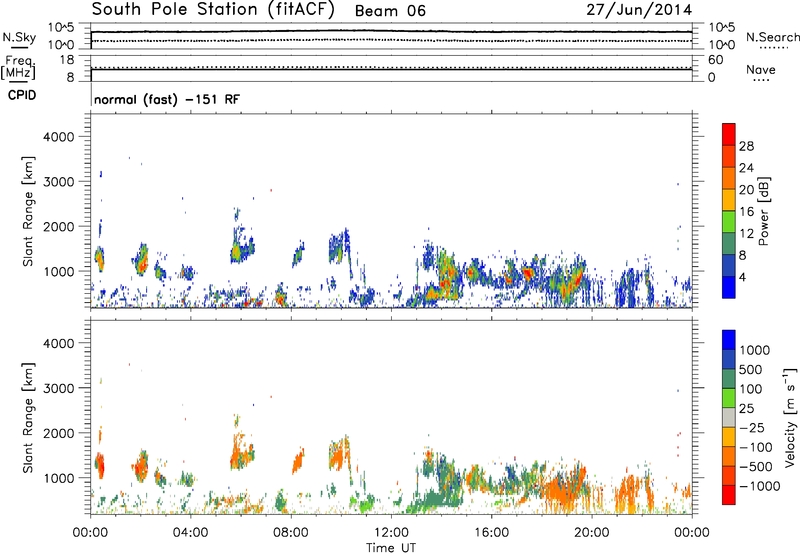Viewport: 800px width, 554px height.
Task: Click the '20:00' time tick label
Action: tap(591, 533)
